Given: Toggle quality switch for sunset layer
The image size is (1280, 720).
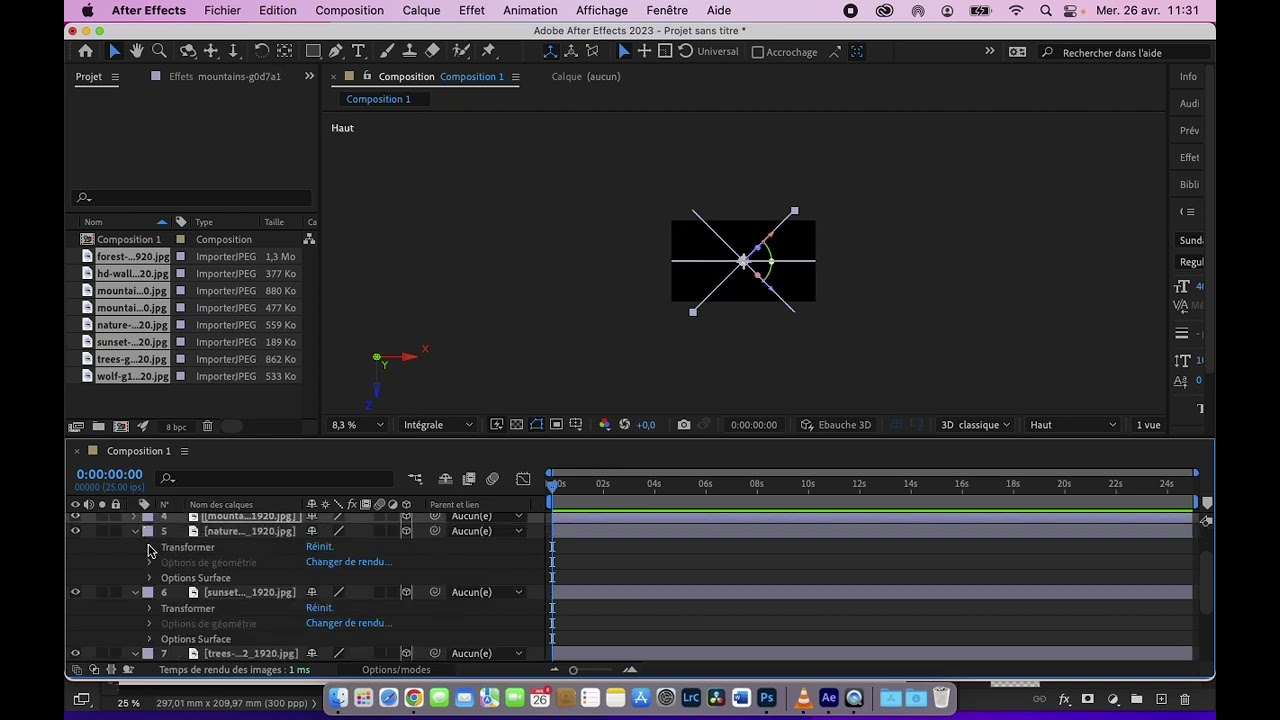Looking at the screenshot, I should point(338,592).
